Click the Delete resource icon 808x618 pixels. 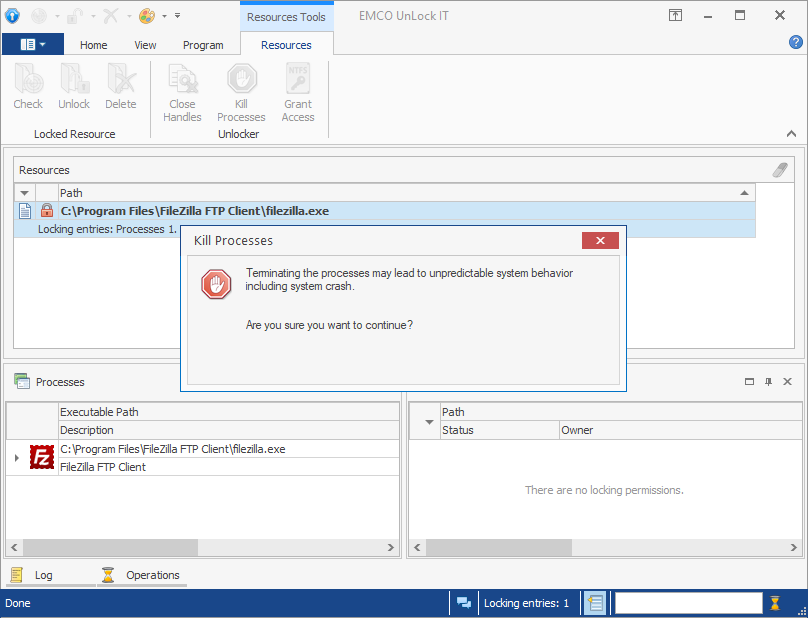point(121,79)
